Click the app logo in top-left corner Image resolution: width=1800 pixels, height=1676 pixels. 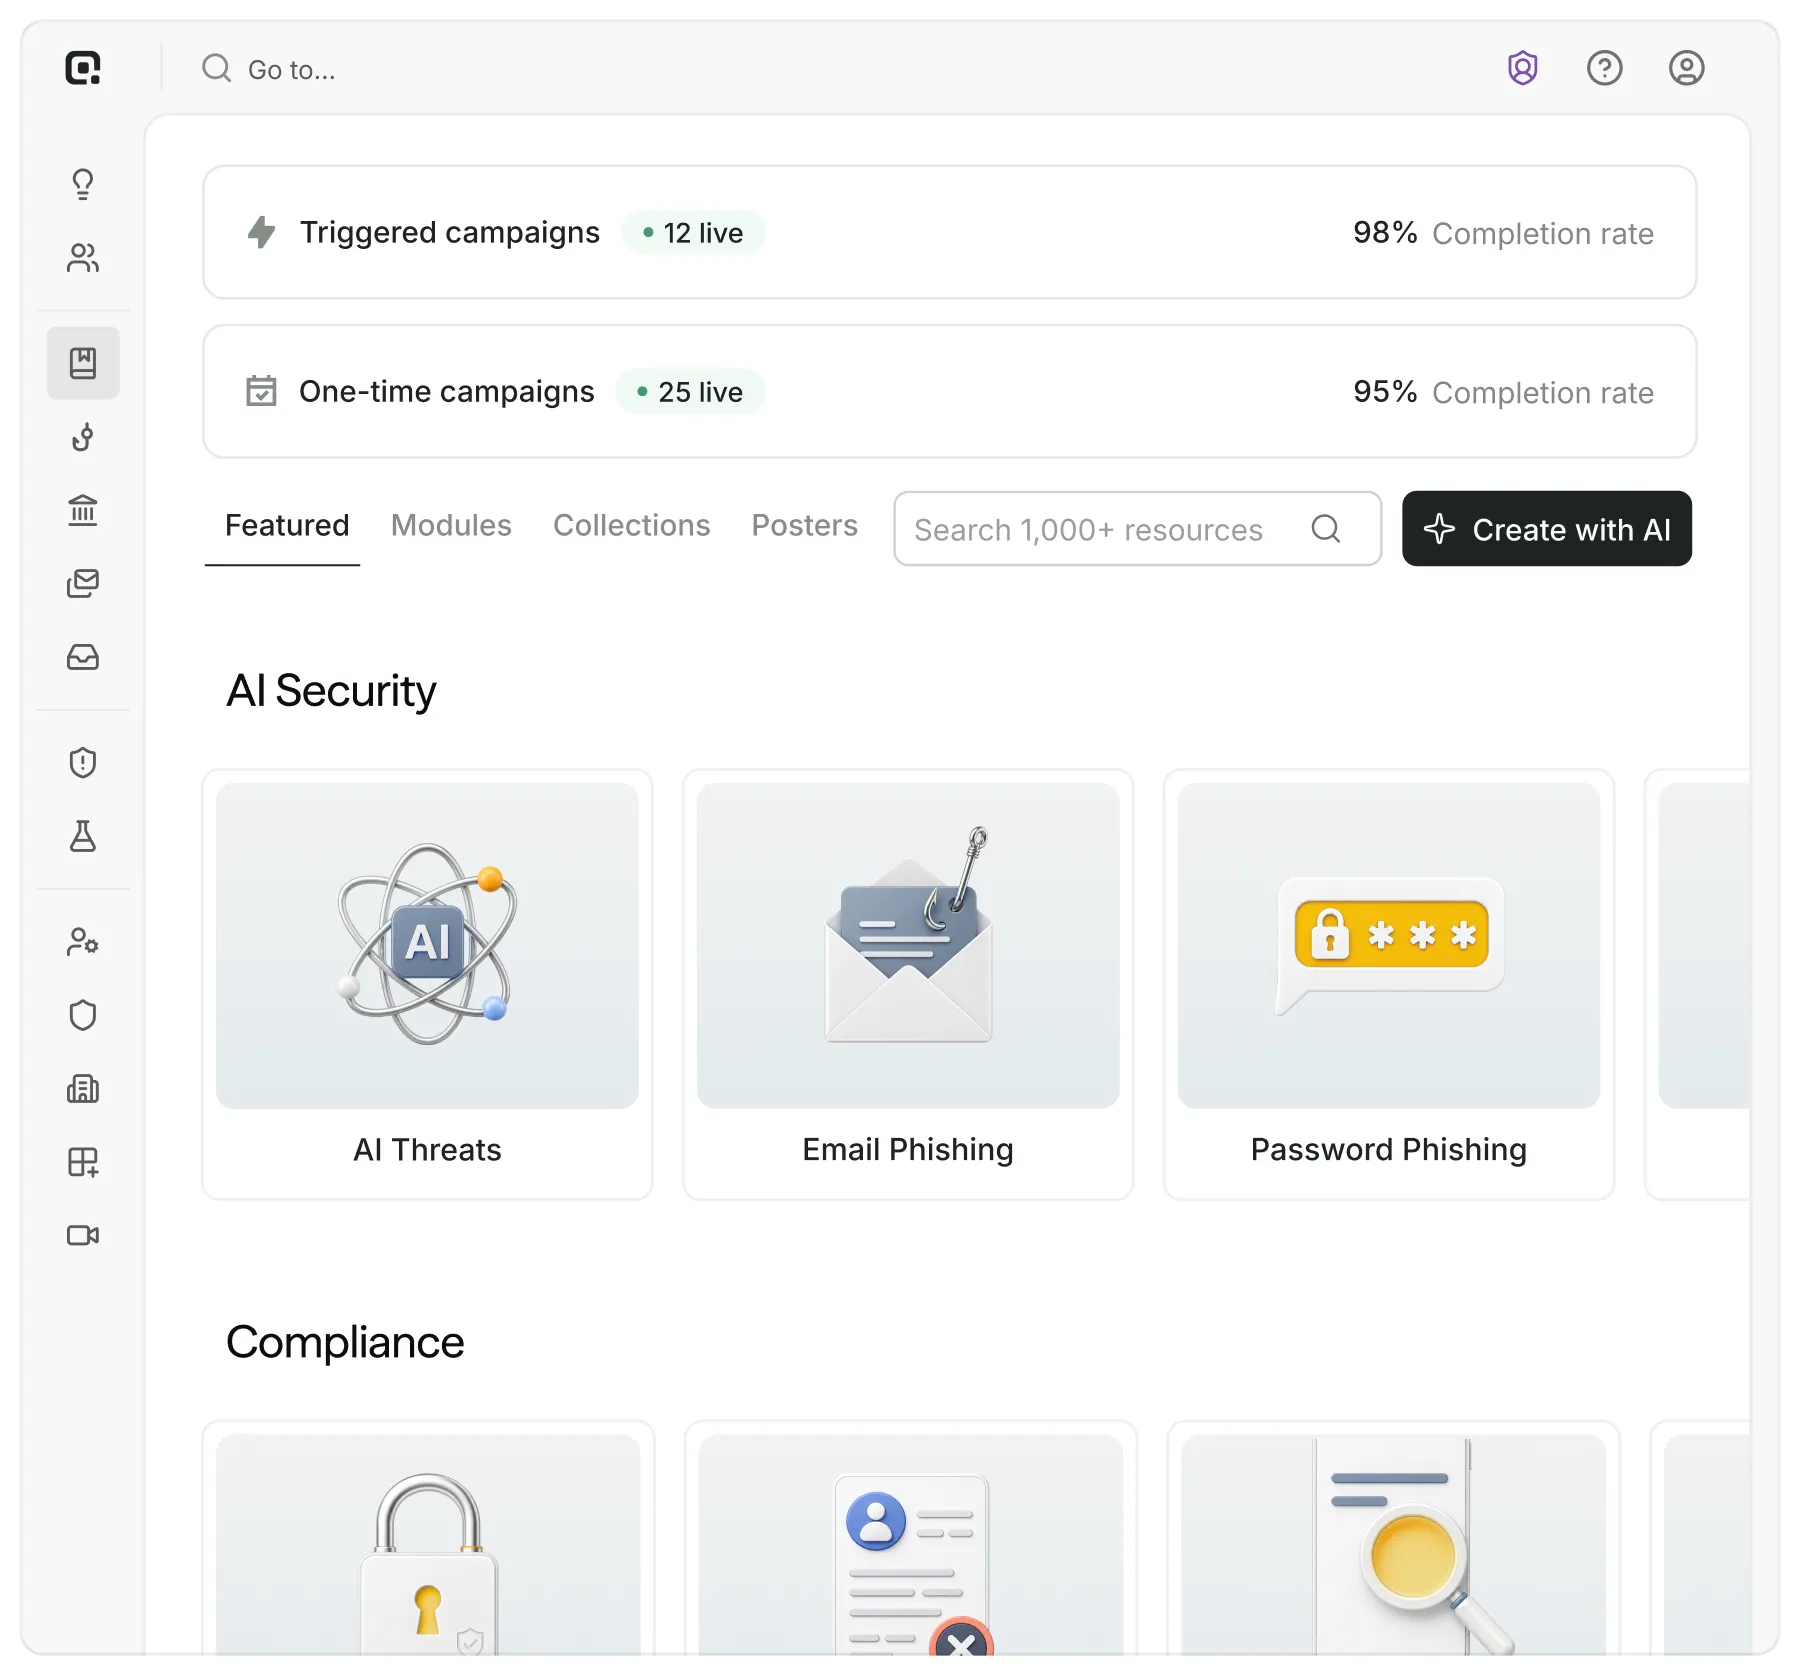pos(83,68)
